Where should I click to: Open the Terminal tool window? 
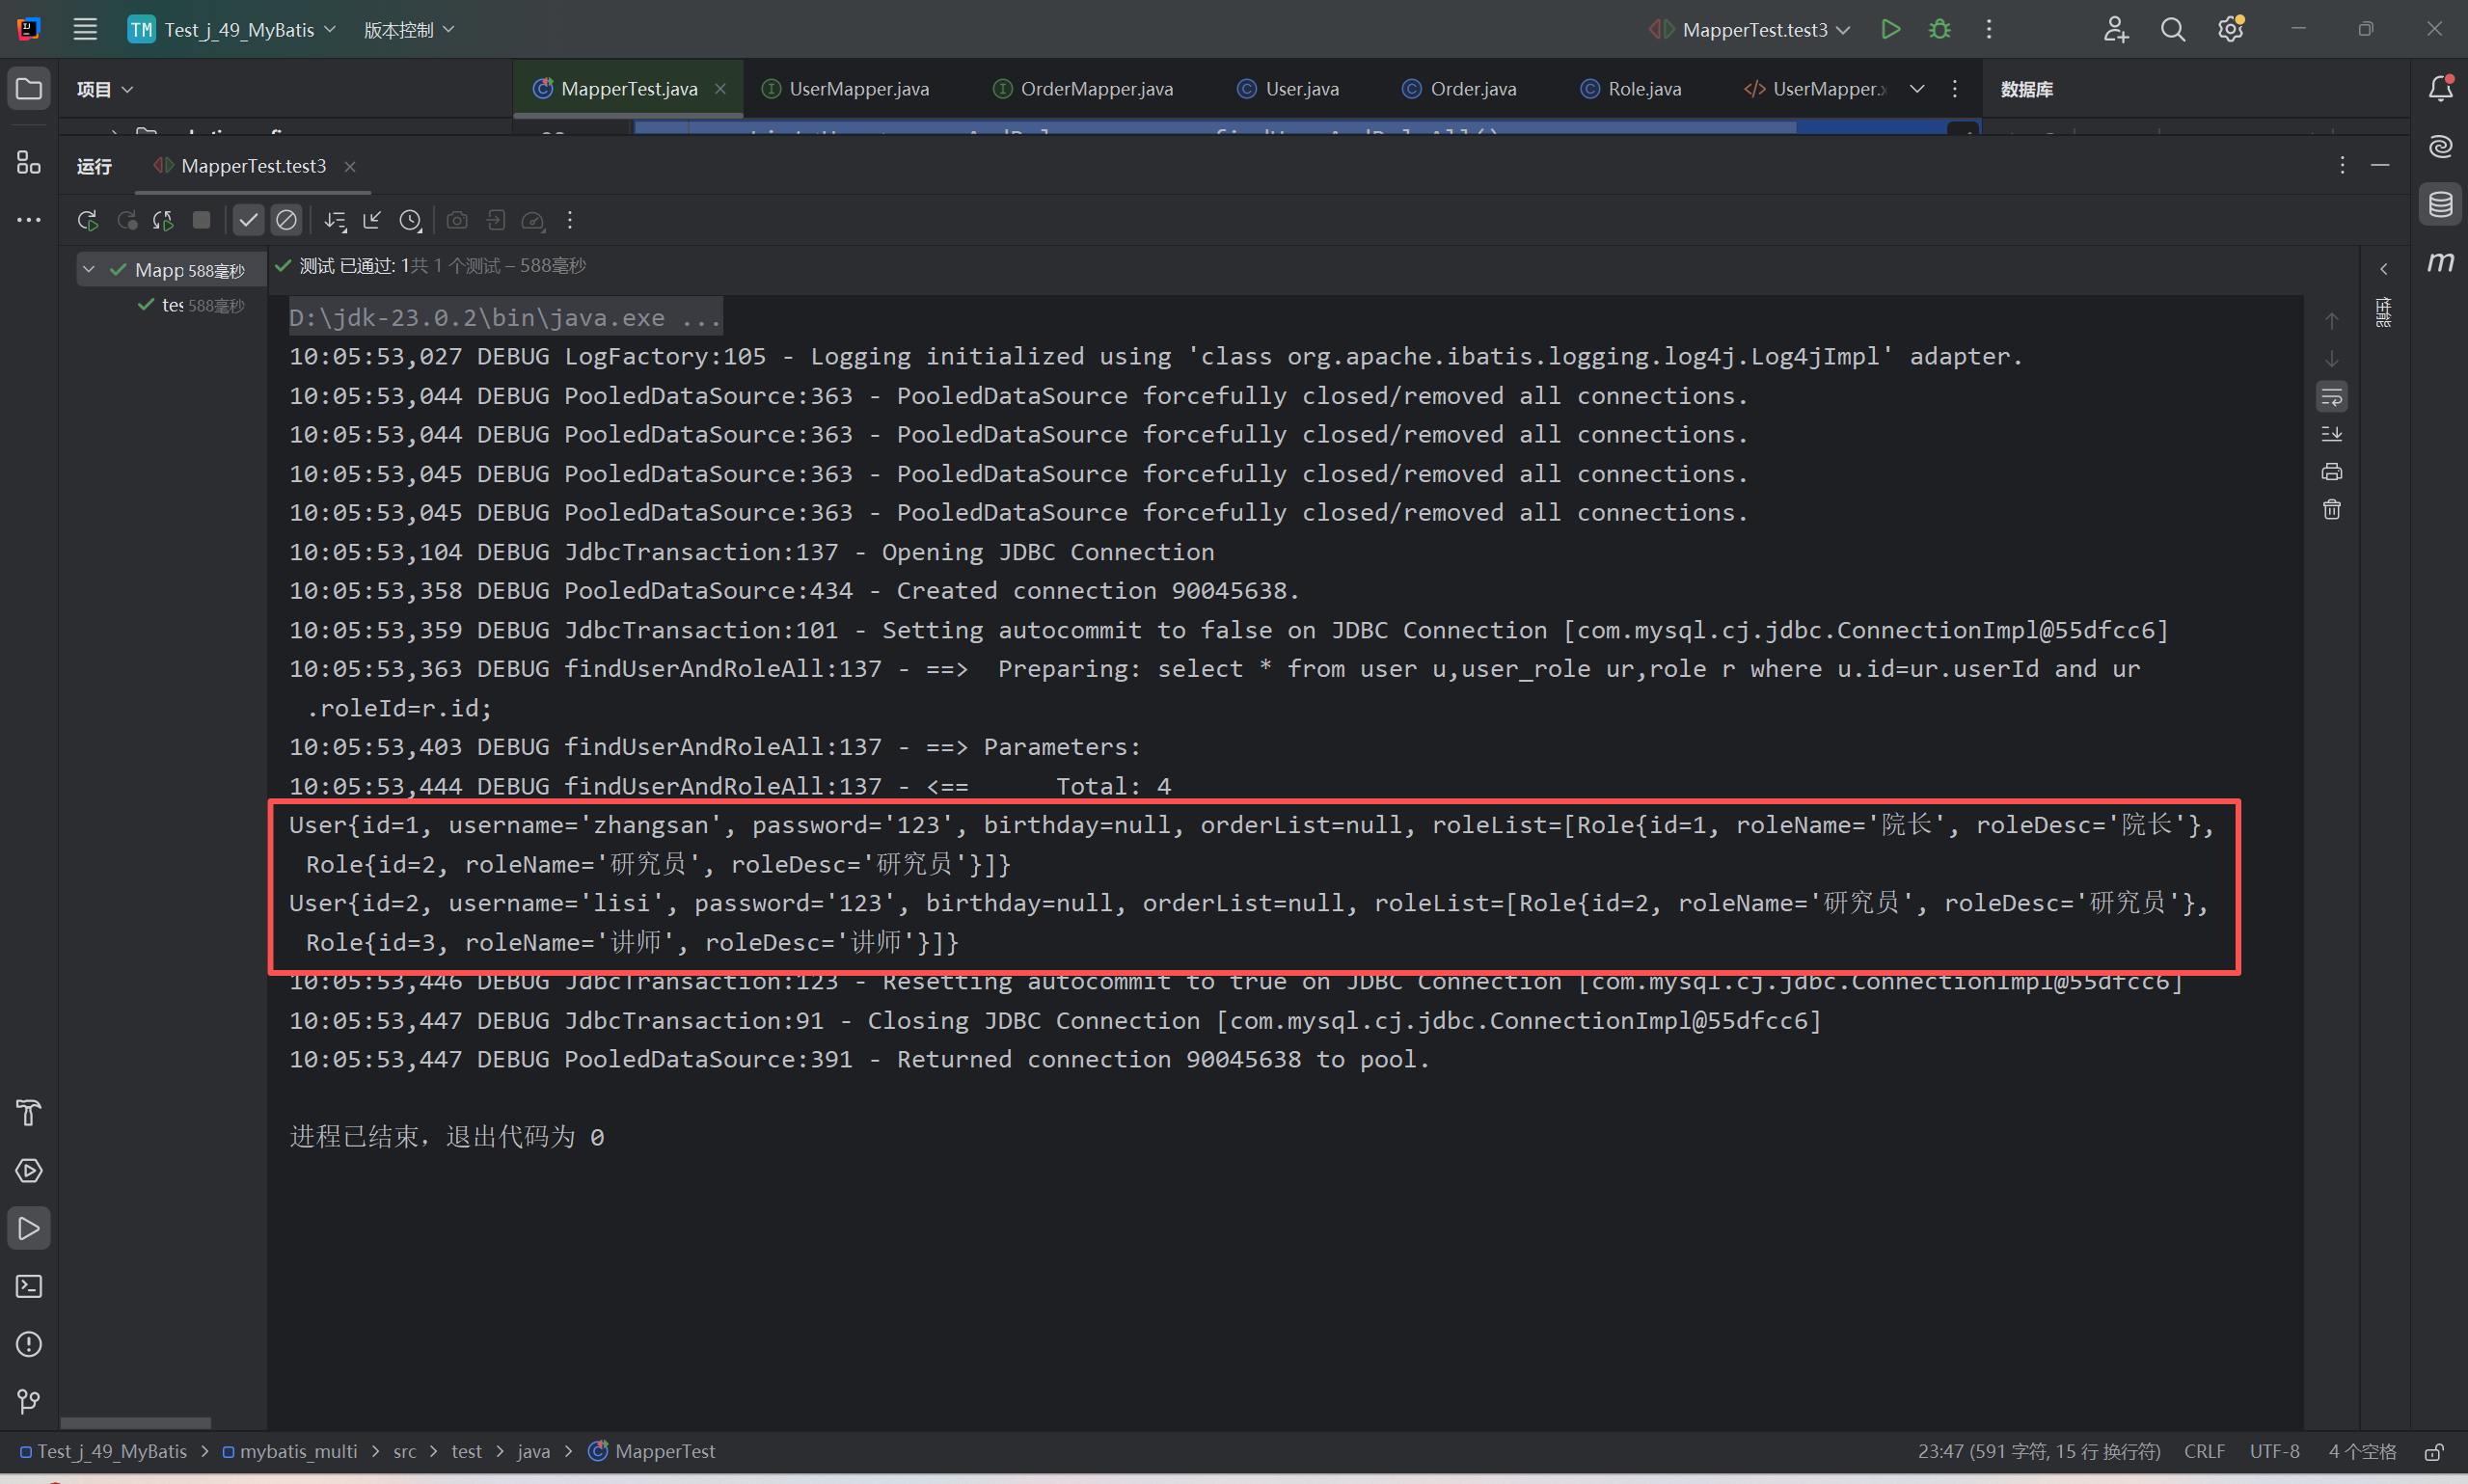[x=29, y=1286]
